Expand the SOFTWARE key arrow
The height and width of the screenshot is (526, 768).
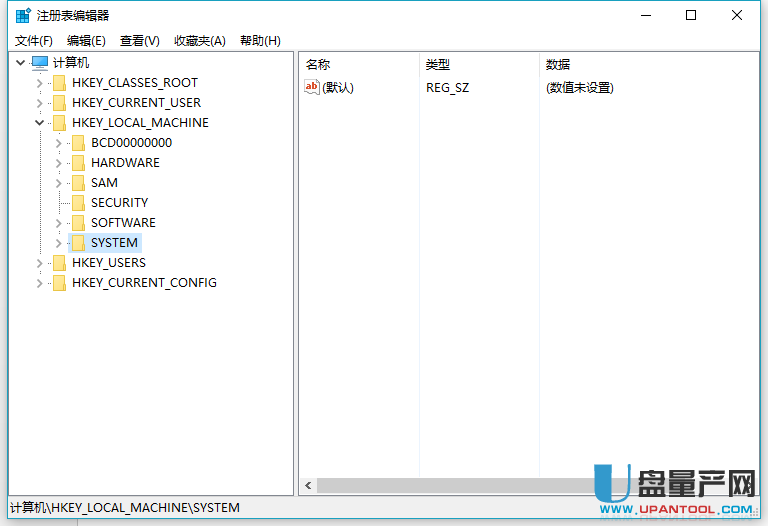[59, 223]
